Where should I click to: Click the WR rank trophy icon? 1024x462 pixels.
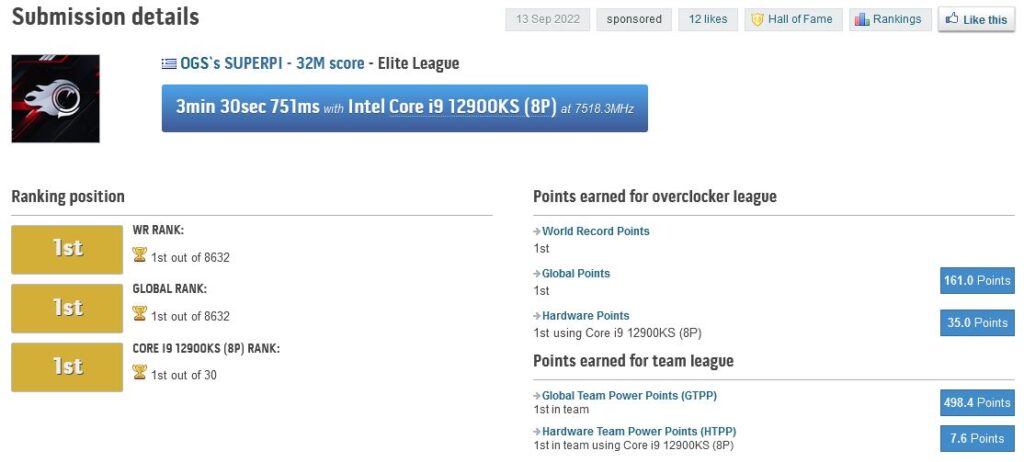(139, 255)
